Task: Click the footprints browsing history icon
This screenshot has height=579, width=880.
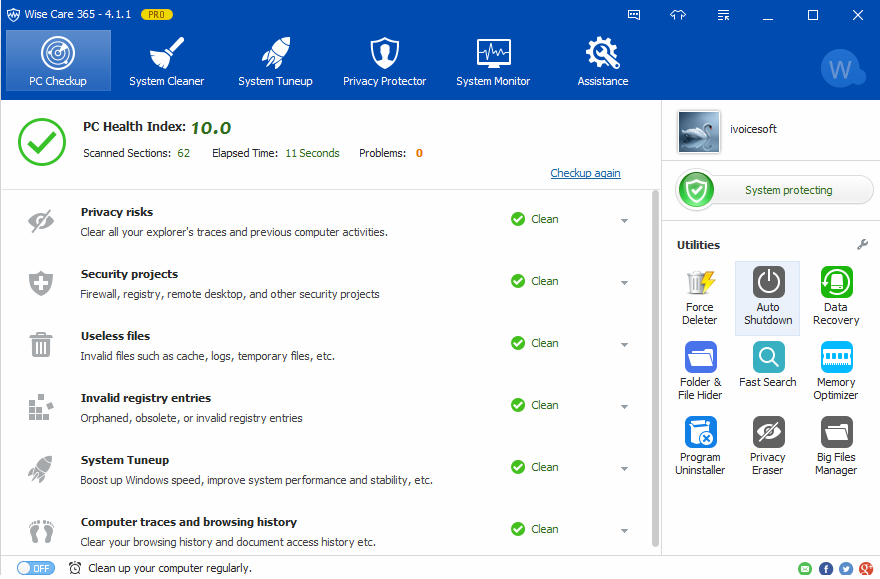Action: pos(42,531)
